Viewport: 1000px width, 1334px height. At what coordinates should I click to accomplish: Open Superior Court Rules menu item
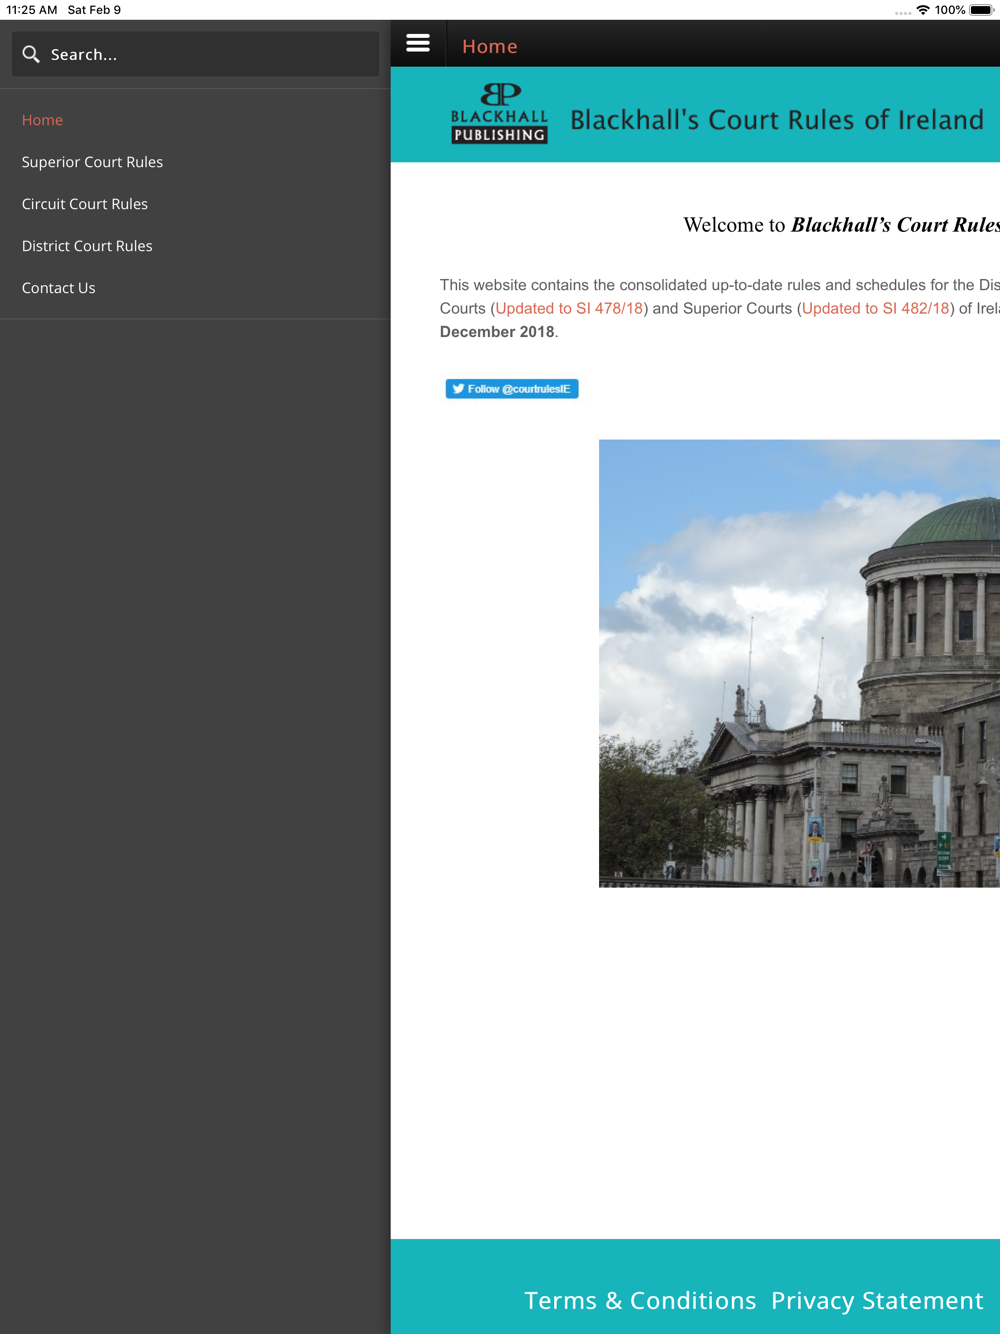92,162
